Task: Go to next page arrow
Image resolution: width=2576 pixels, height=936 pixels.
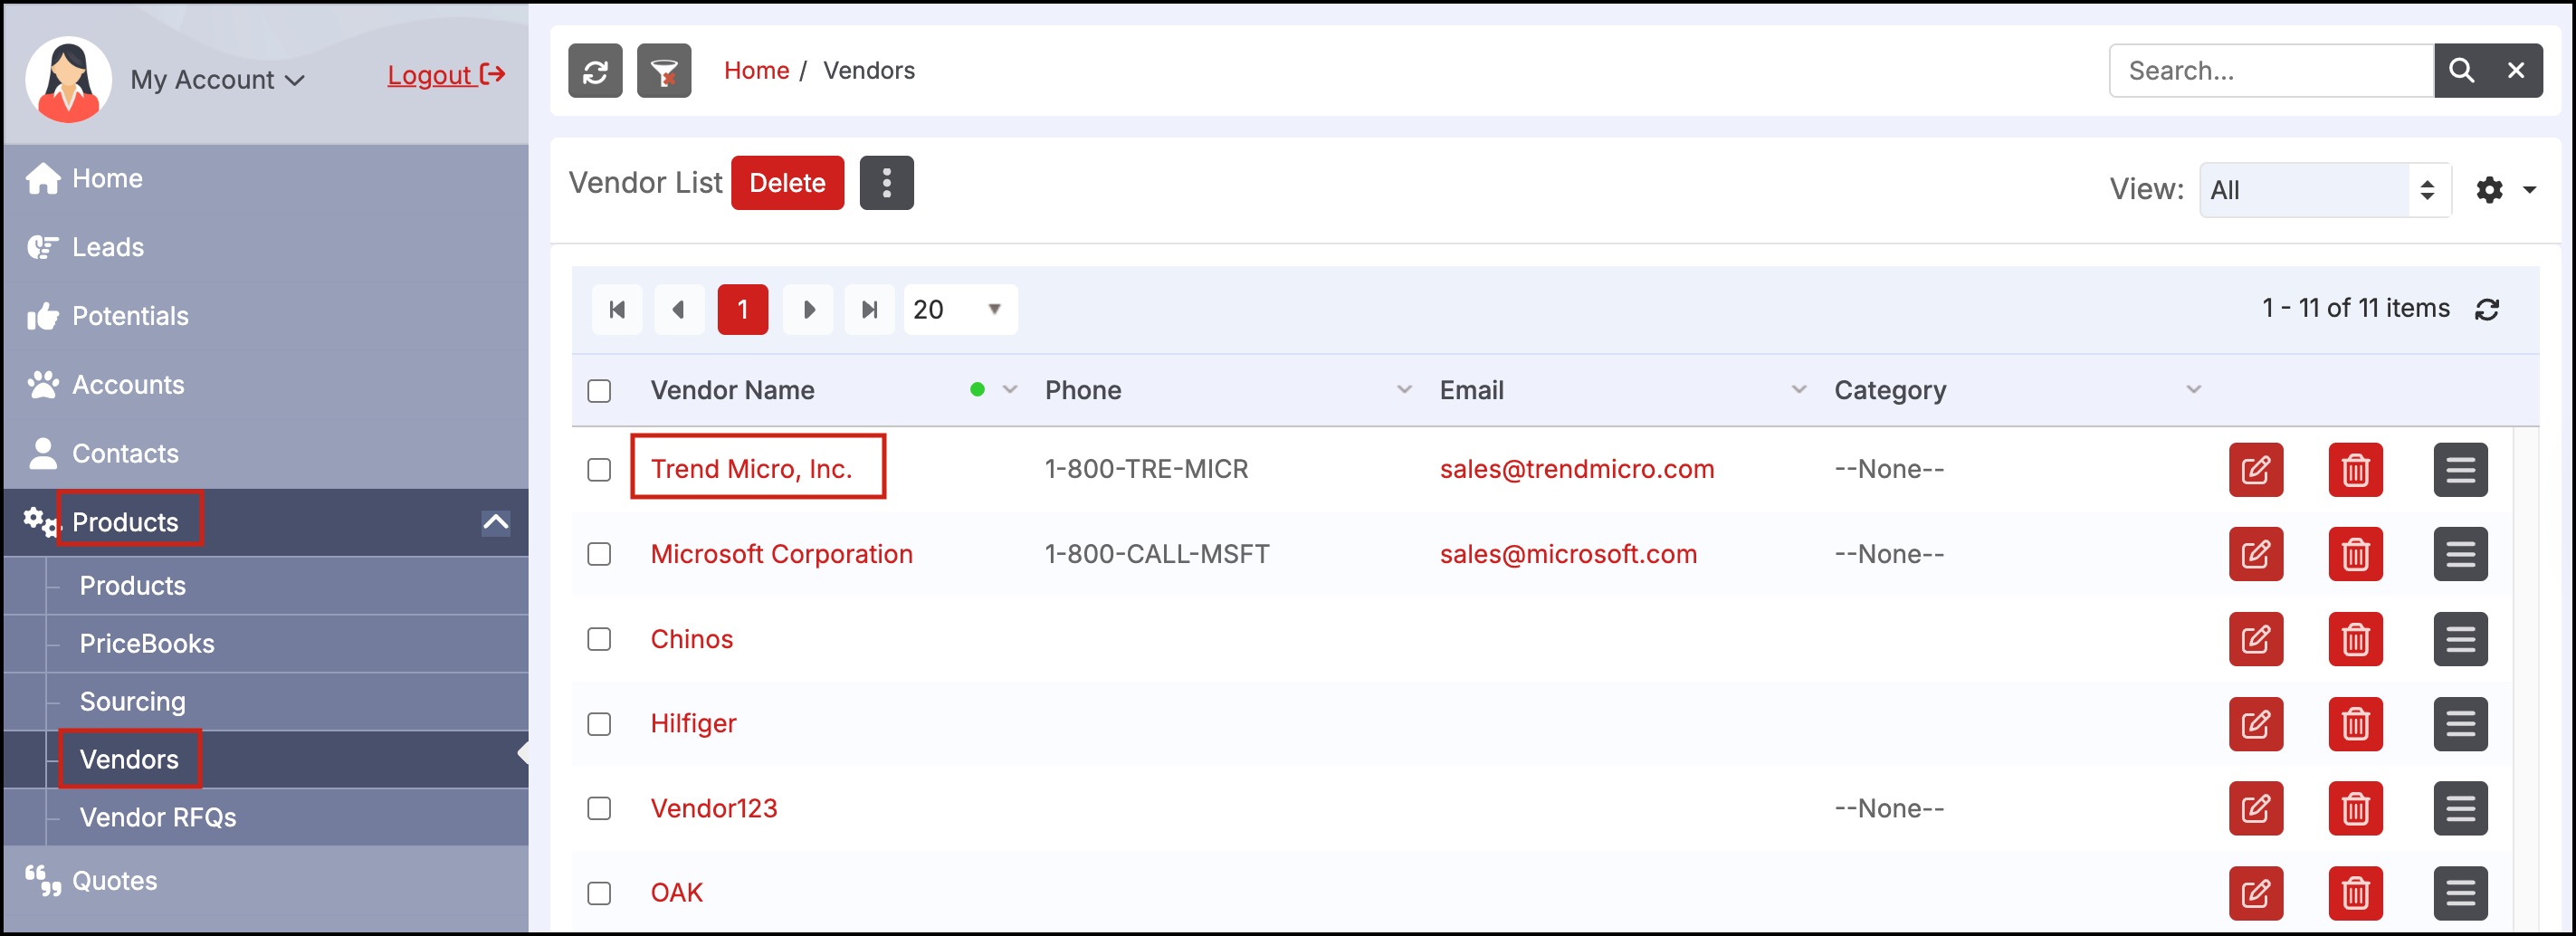Action: (x=808, y=310)
